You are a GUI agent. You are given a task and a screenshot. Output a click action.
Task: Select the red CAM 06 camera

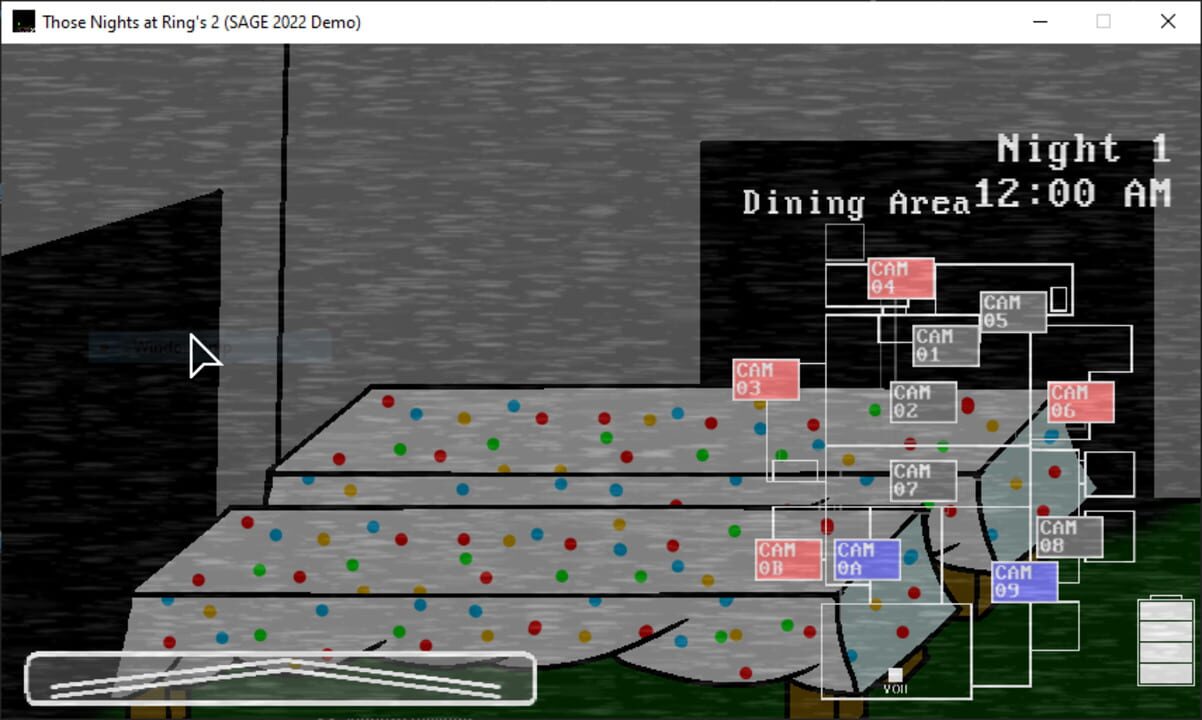coord(1080,401)
